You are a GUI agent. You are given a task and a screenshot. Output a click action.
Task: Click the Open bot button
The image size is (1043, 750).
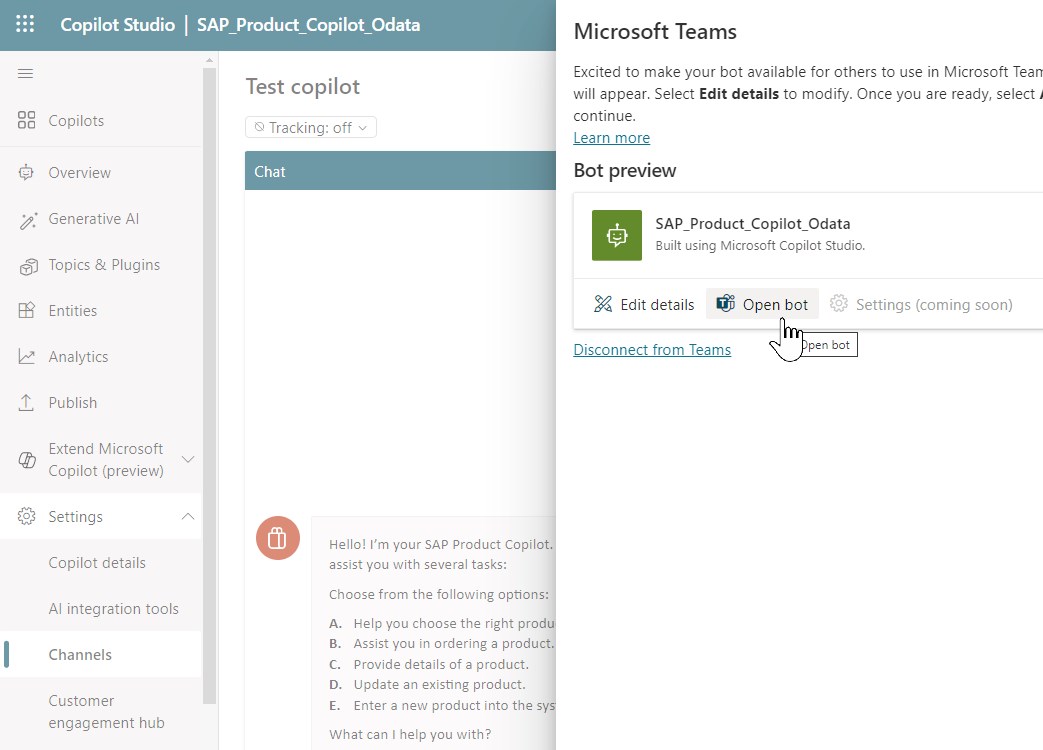point(762,304)
